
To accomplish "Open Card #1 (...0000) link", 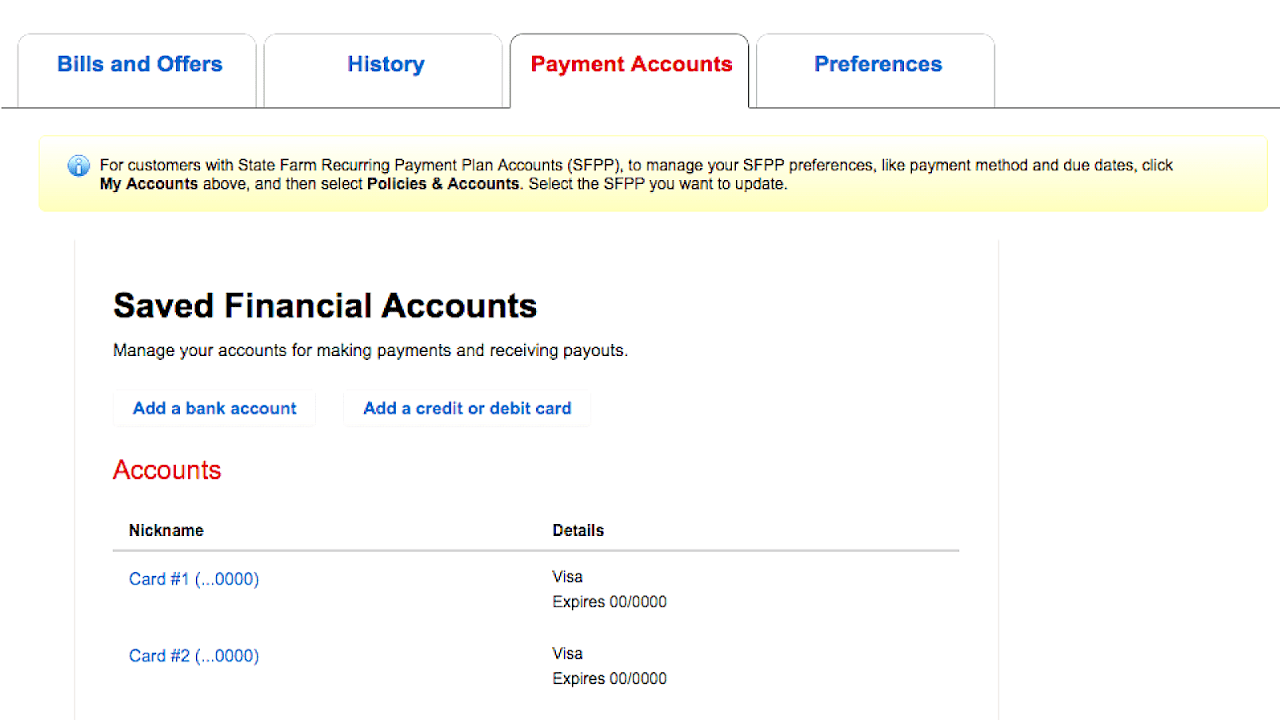I will (x=194, y=579).
